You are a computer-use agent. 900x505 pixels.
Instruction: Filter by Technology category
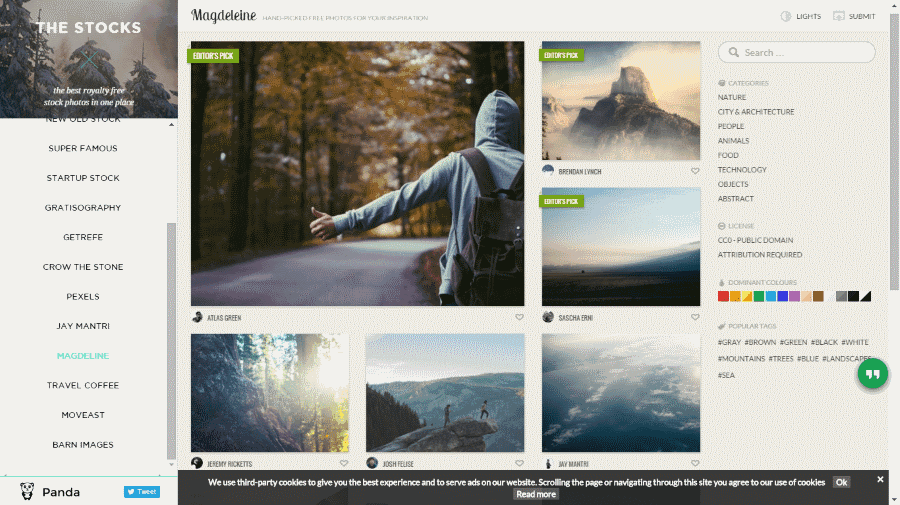[x=742, y=170]
